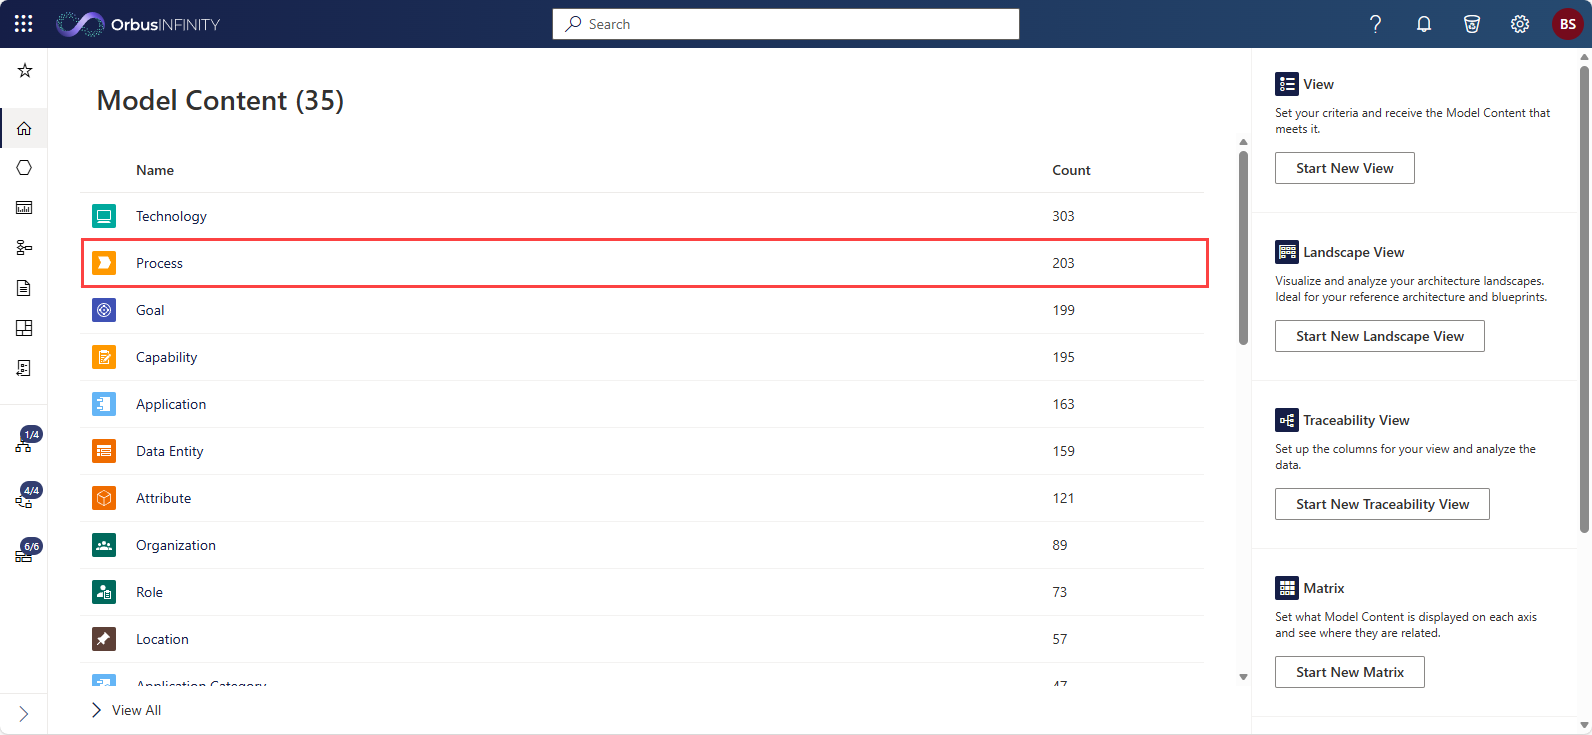Open settings gear in header
The width and height of the screenshot is (1592, 735).
pyautogui.click(x=1520, y=24)
